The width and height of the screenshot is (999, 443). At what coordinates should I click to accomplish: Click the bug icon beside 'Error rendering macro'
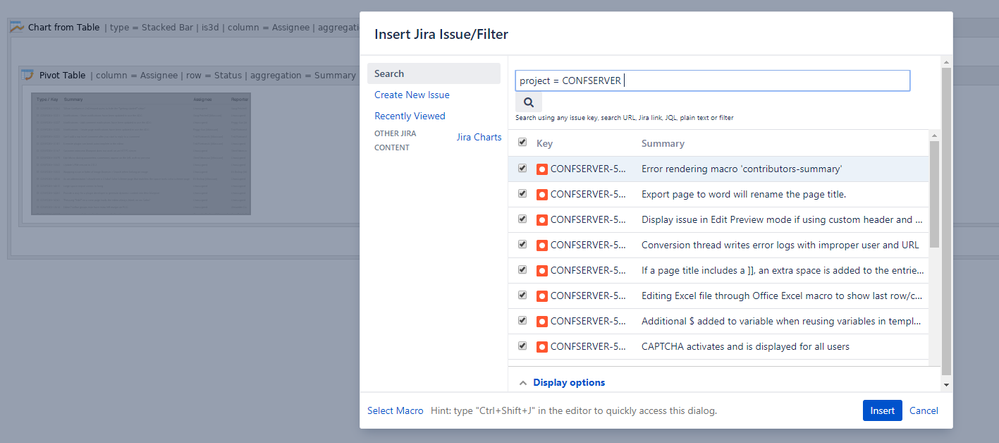[542, 169]
